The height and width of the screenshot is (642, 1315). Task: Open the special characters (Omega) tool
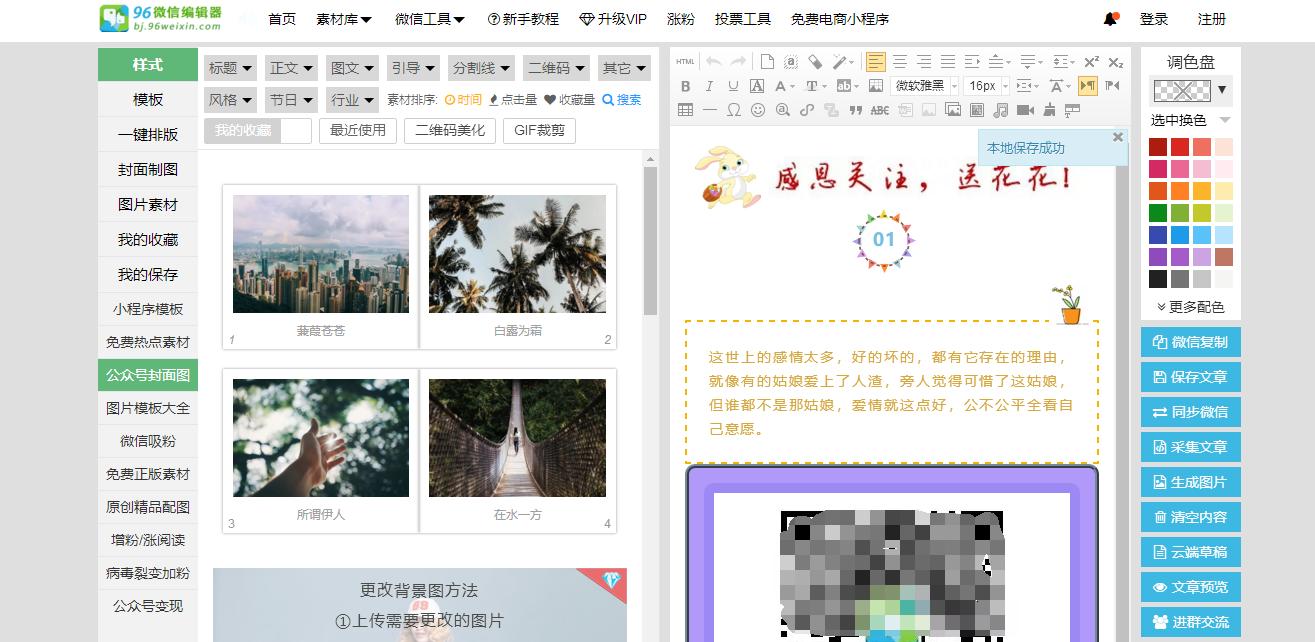point(732,111)
